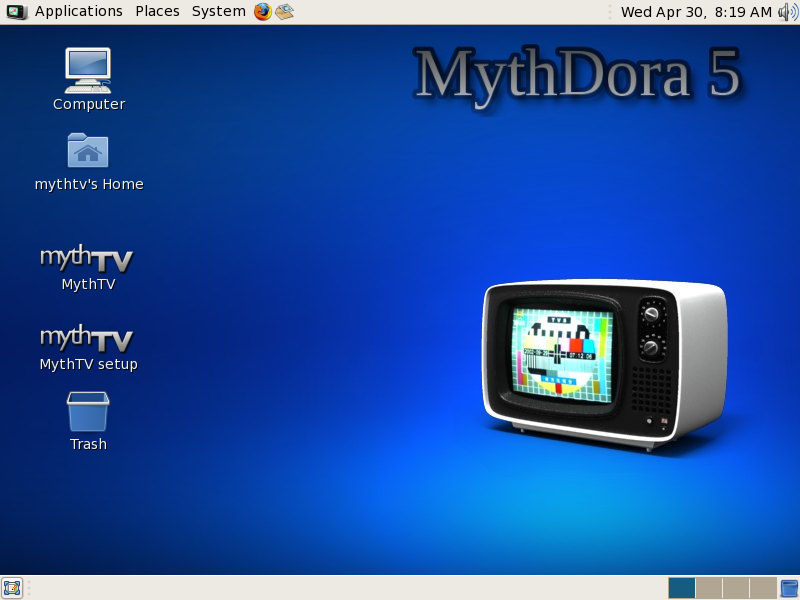Switch to the first (active) workspace
Viewport: 800px width, 600px height.
tap(682, 588)
